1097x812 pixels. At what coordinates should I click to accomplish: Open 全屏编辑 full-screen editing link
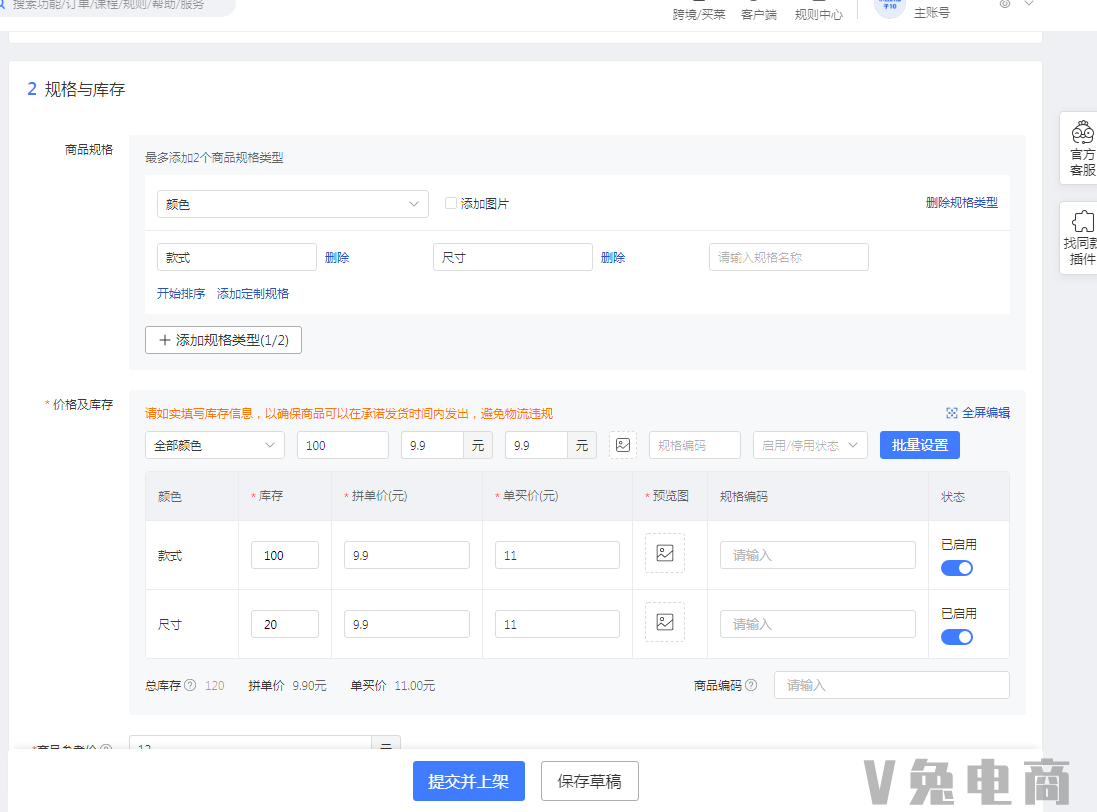(x=976, y=412)
